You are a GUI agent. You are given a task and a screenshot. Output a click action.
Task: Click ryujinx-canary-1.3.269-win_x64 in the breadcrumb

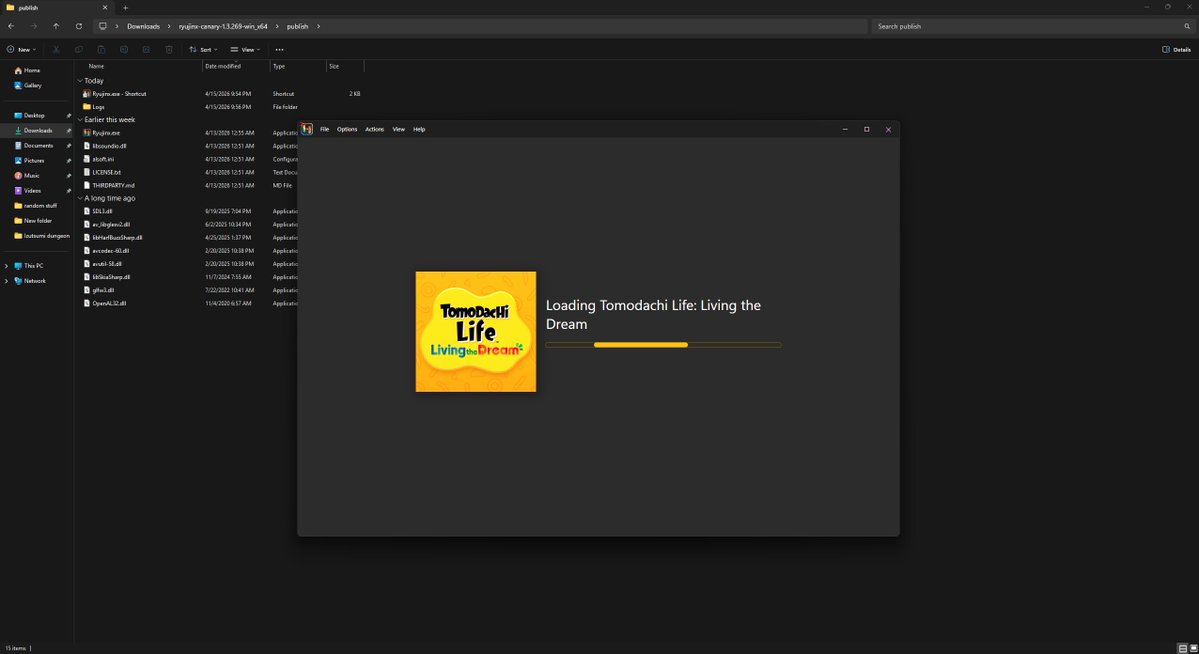pyautogui.click(x=223, y=26)
